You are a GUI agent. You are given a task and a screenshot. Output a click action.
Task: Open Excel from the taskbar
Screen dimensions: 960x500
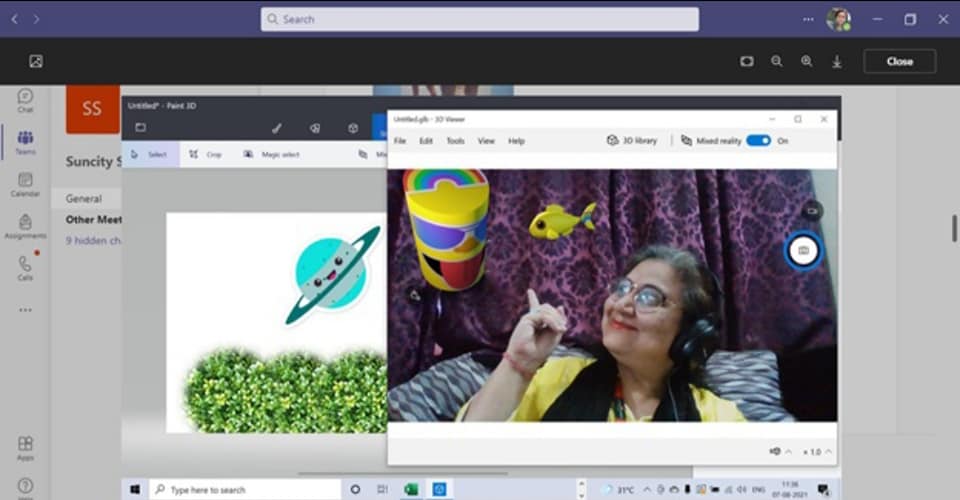[411, 490]
